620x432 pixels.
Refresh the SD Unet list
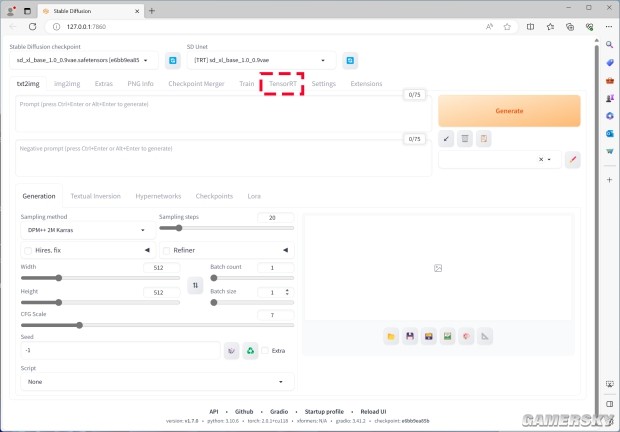[350, 60]
